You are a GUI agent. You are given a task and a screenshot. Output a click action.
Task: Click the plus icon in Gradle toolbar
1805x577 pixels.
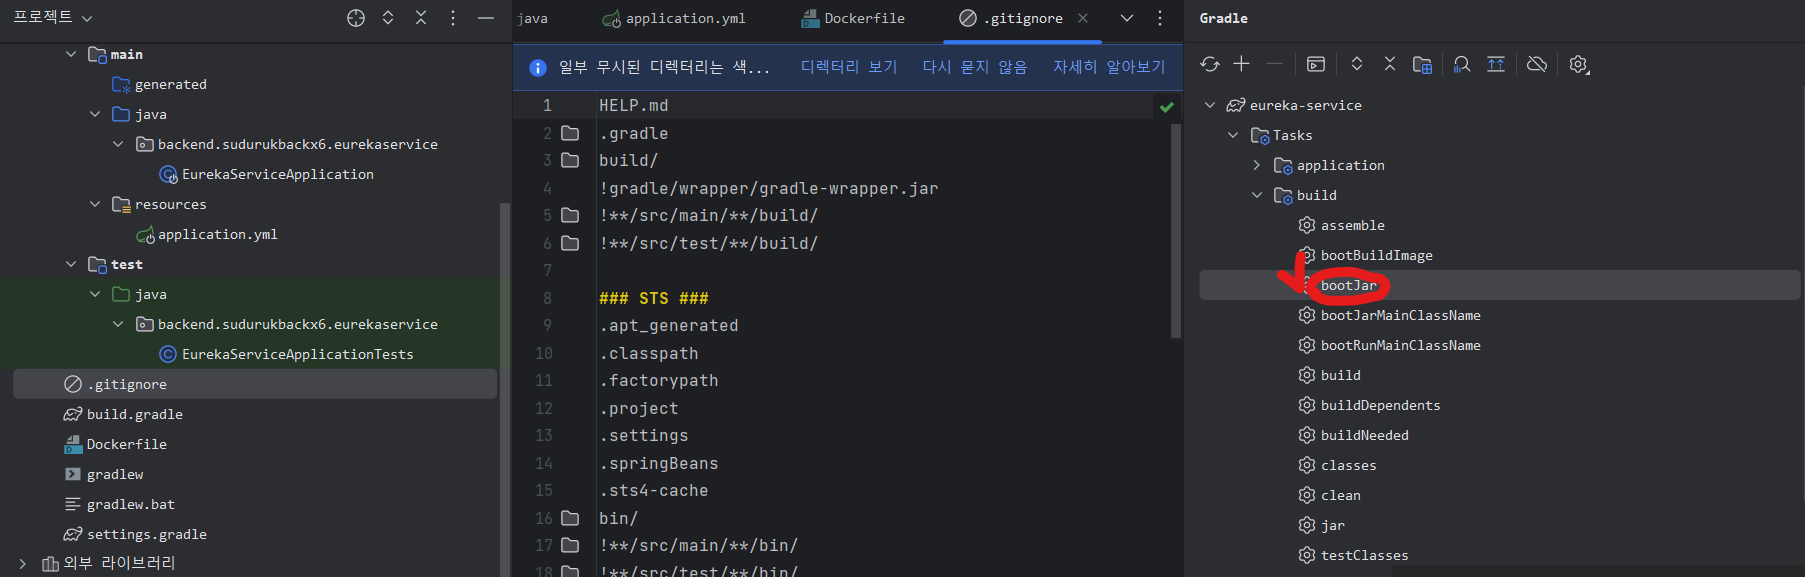click(x=1241, y=64)
